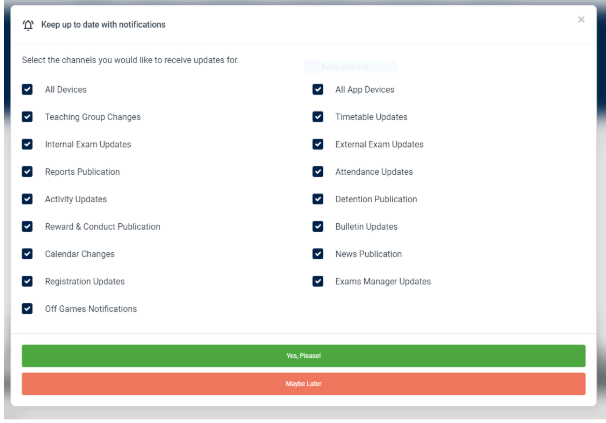The height and width of the screenshot is (423, 606).
Task: Close the notifications dialog with X
Action: [582, 20]
